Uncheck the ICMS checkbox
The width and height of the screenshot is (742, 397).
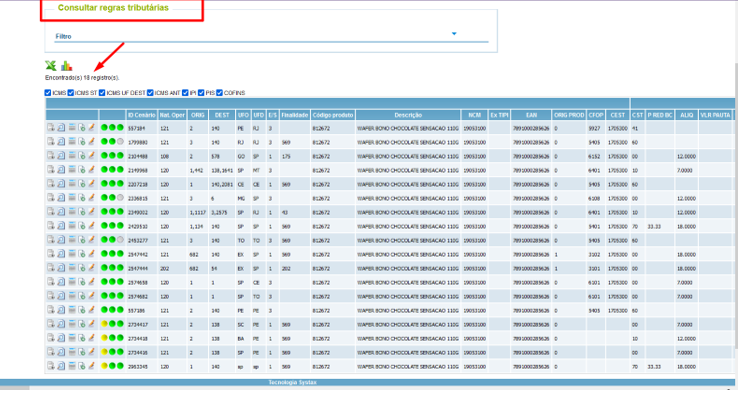[48, 93]
